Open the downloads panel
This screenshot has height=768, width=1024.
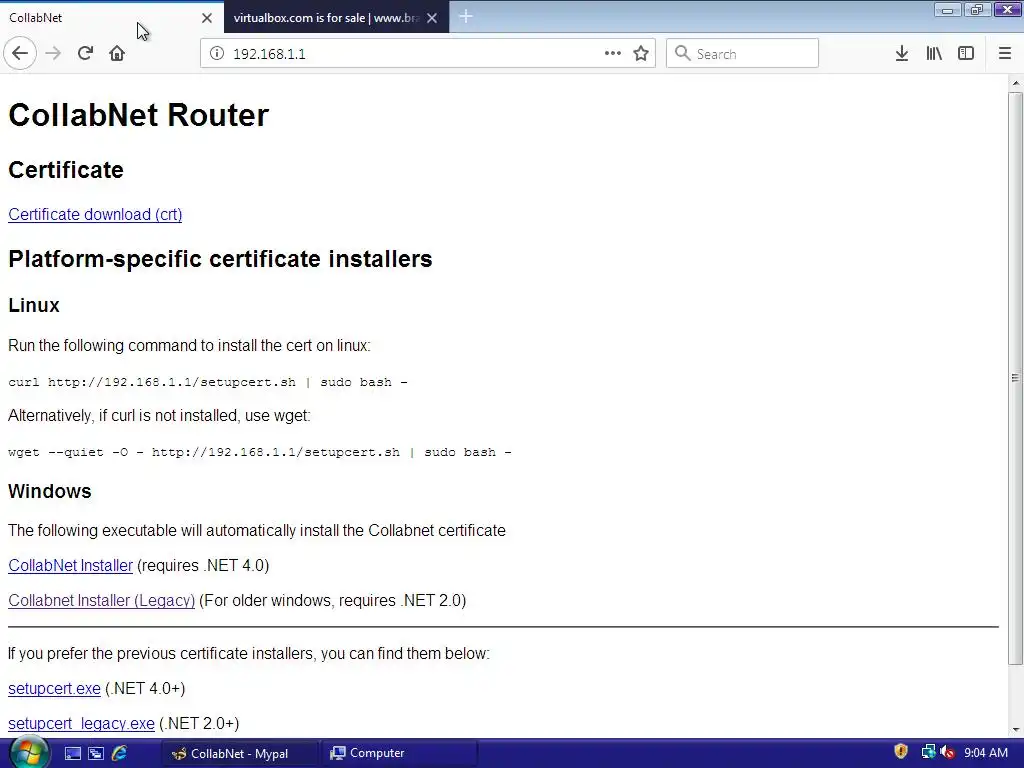pos(902,54)
